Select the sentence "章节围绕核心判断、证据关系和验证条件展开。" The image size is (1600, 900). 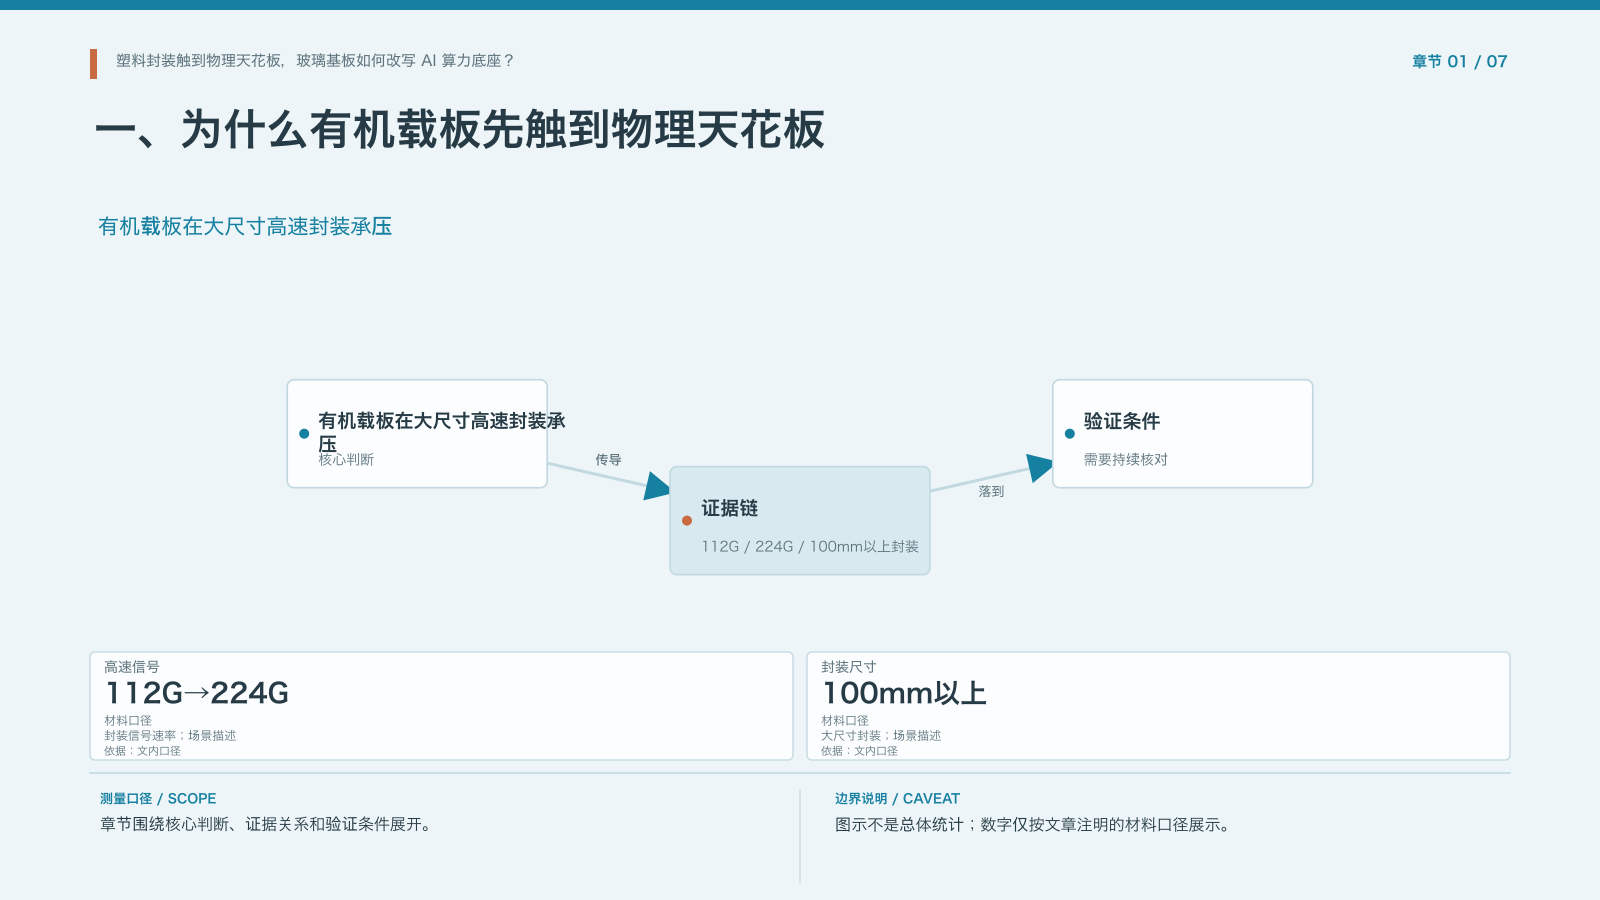coord(266,825)
